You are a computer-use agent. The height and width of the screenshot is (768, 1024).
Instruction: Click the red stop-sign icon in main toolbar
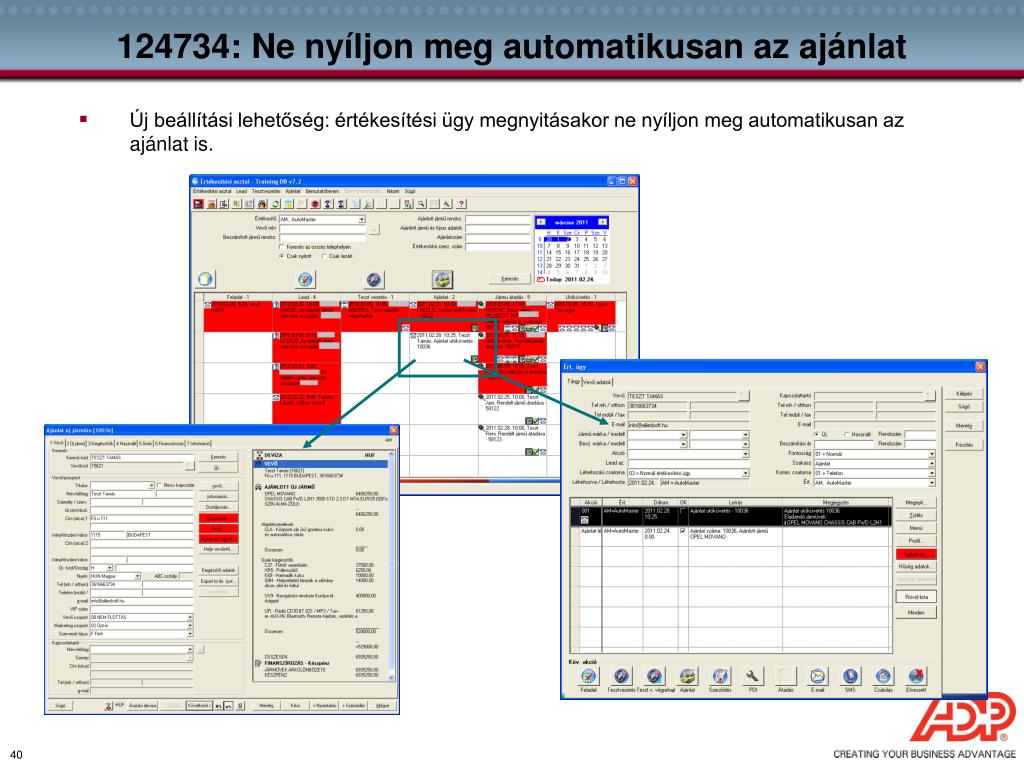[x=315, y=204]
